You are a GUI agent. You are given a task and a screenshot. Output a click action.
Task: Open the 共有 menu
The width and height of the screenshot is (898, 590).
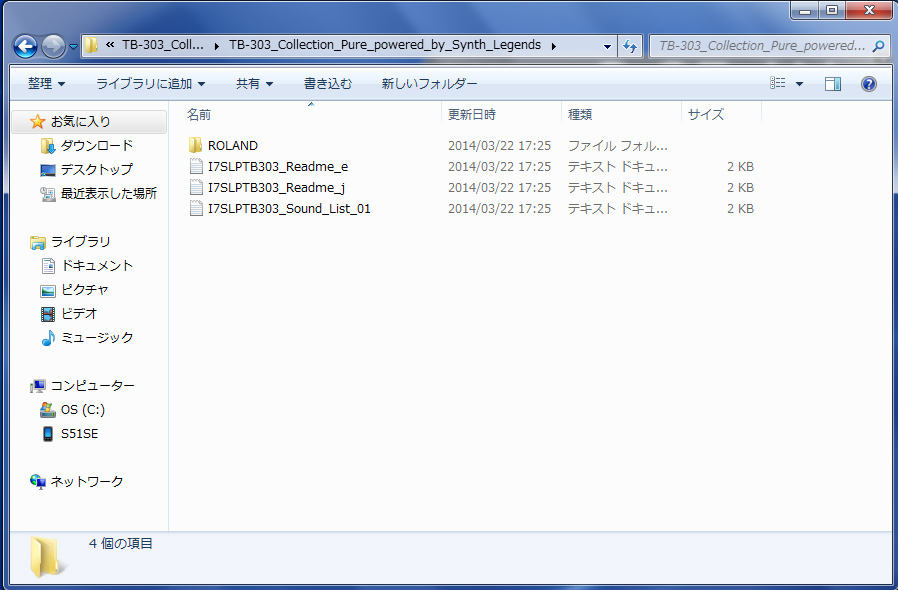pos(254,84)
